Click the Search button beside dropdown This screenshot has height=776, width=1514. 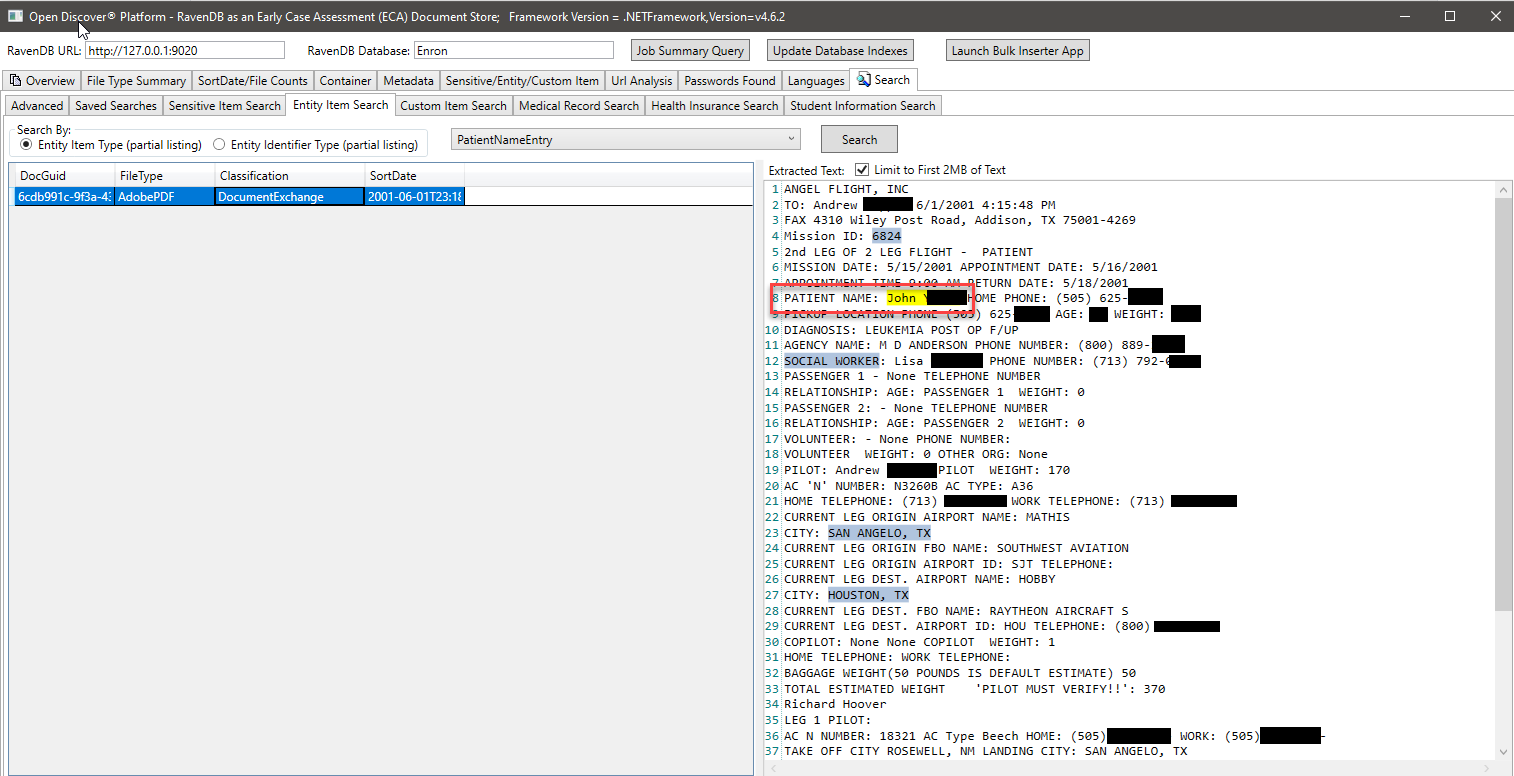pyautogui.click(x=859, y=140)
